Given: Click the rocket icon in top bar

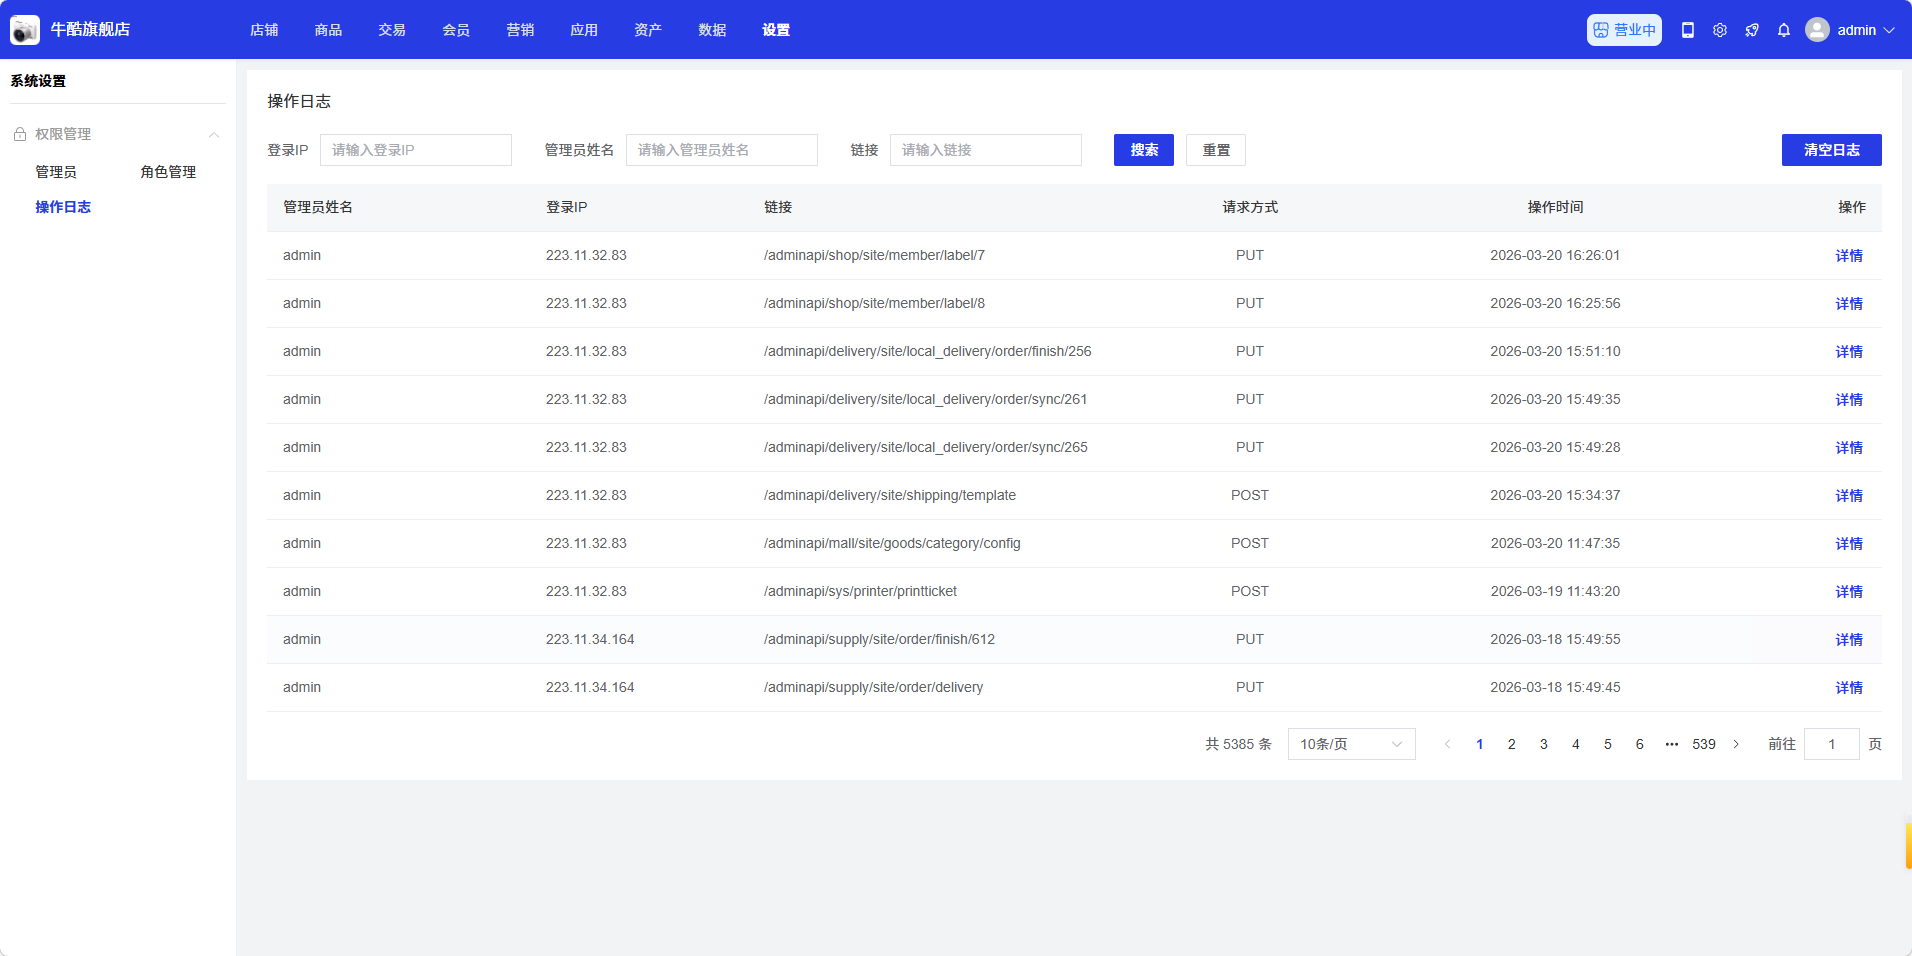Looking at the screenshot, I should tap(1752, 30).
